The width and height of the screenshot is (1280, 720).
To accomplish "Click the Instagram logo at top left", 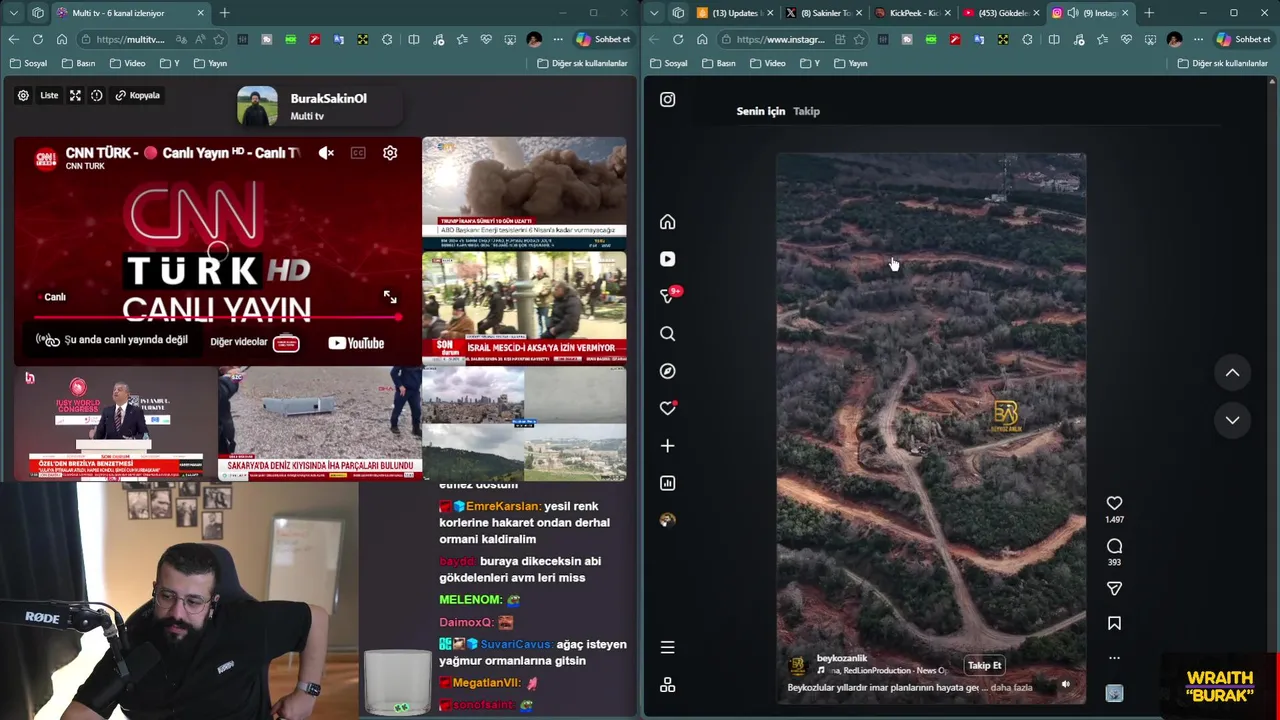I will click(667, 99).
